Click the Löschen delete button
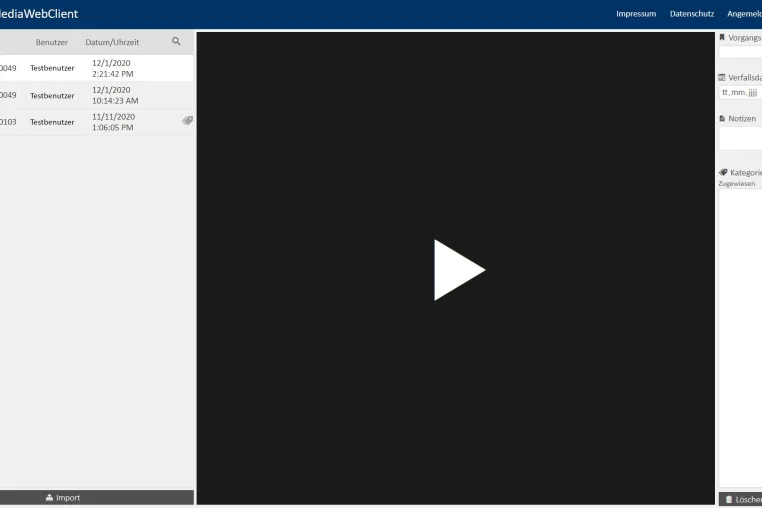 741,499
